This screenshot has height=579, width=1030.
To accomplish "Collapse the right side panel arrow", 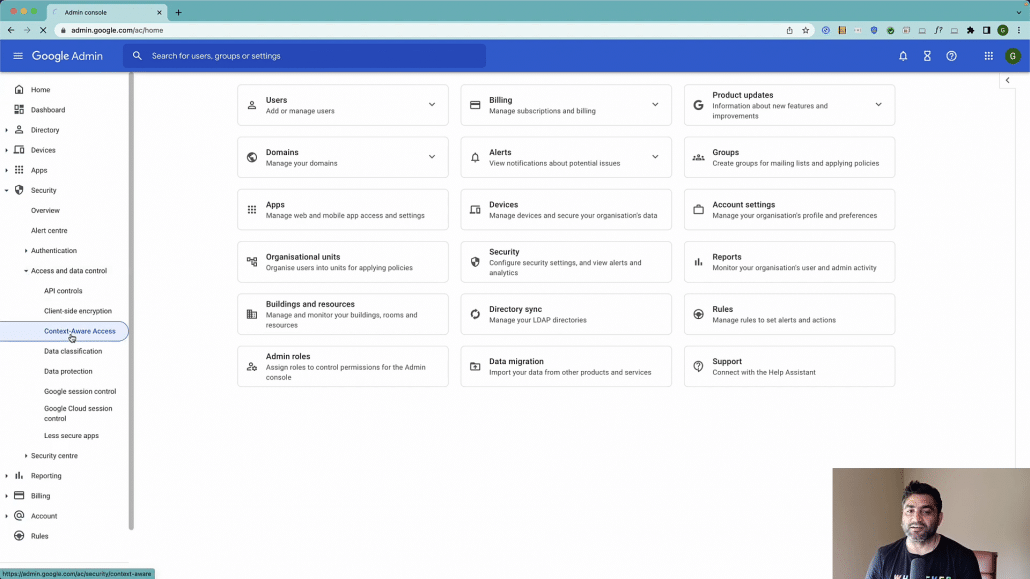I will 1008,80.
